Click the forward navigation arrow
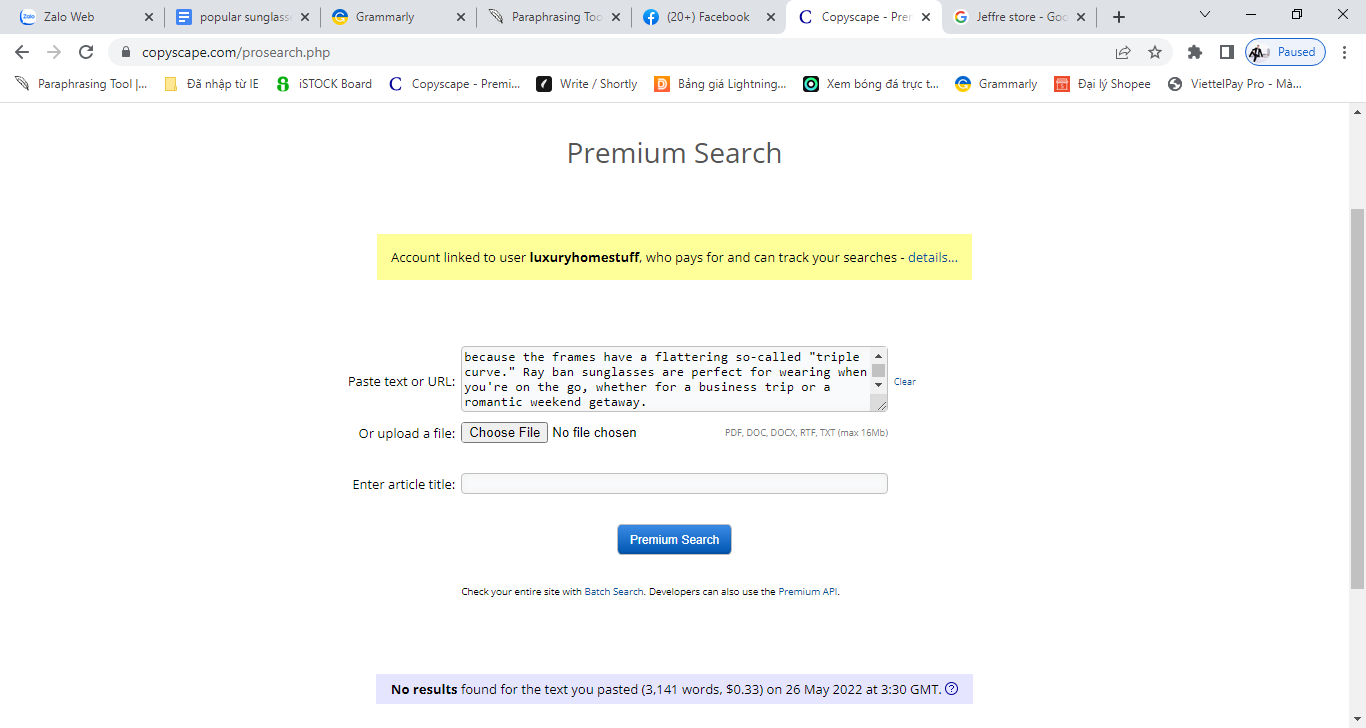 pyautogui.click(x=54, y=52)
